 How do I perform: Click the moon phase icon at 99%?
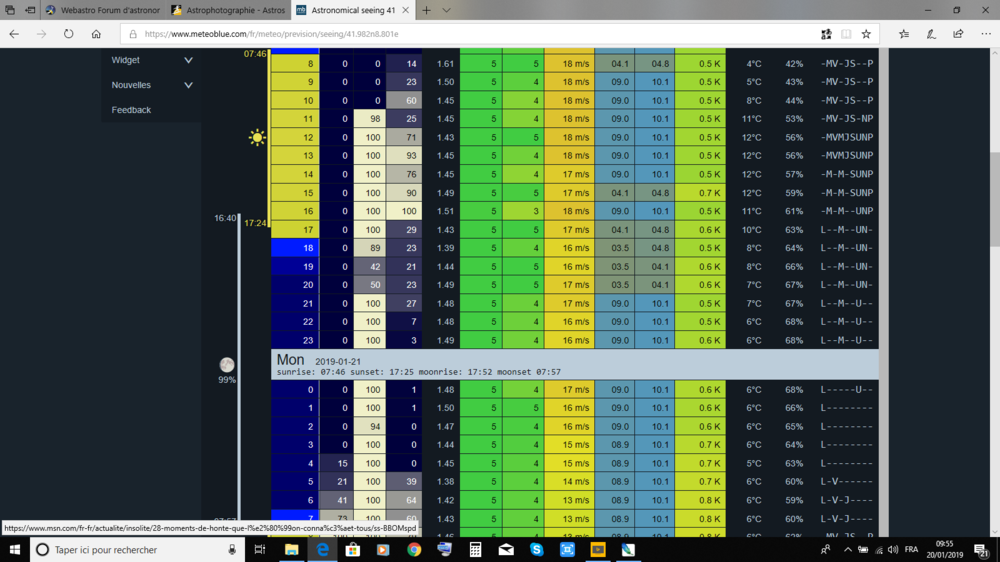pyautogui.click(x=227, y=365)
